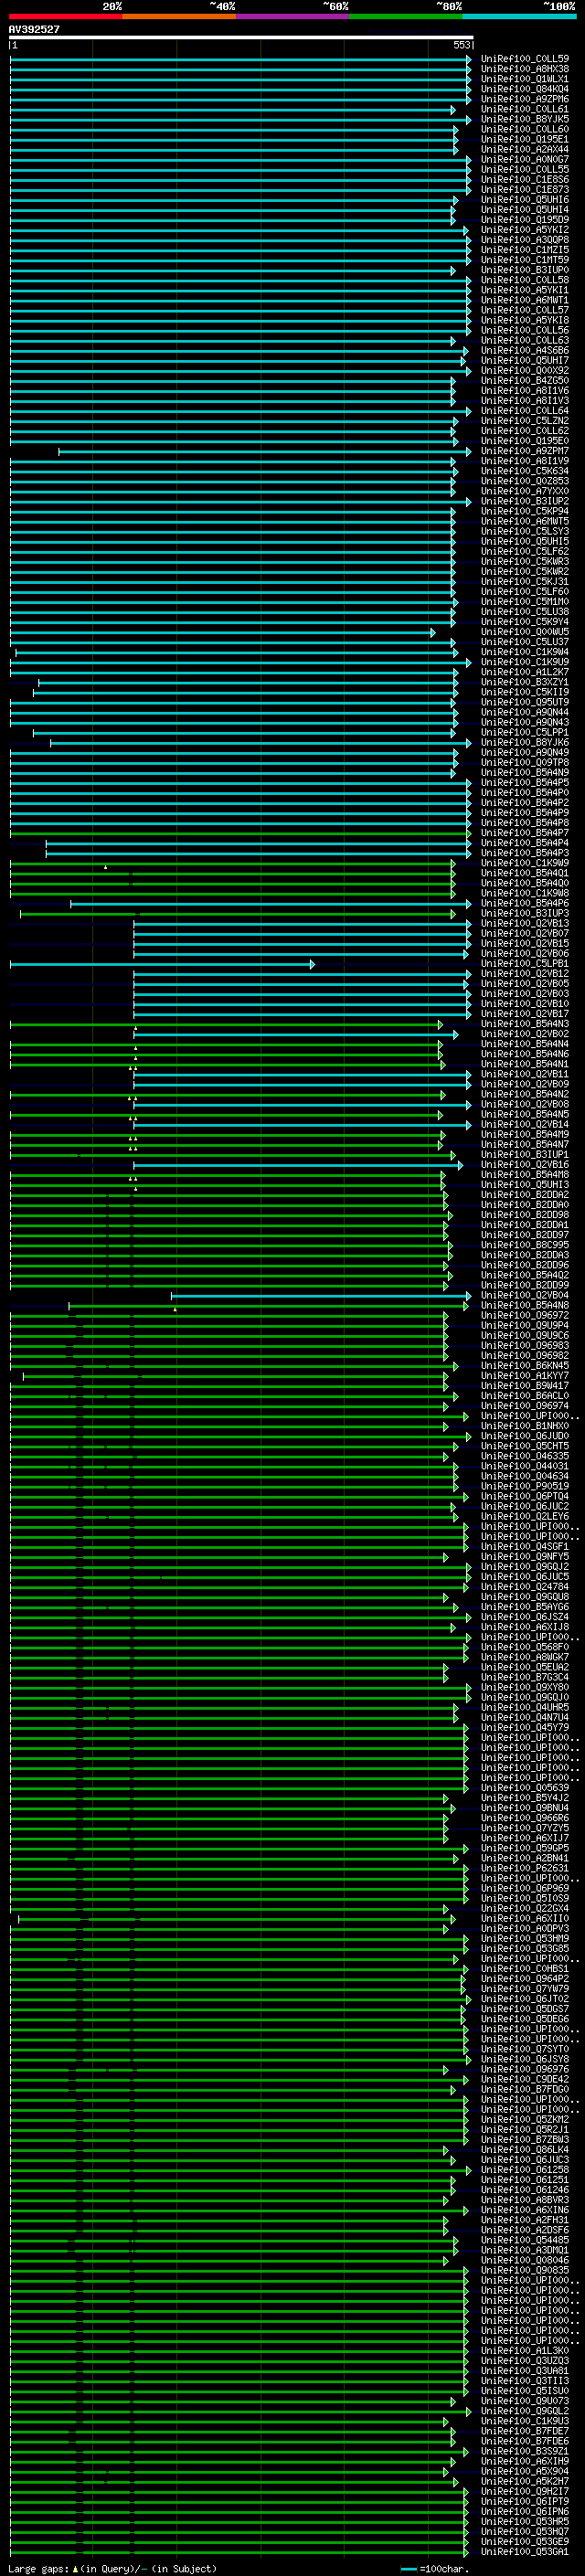Click the 553 query length end marker

point(461,45)
